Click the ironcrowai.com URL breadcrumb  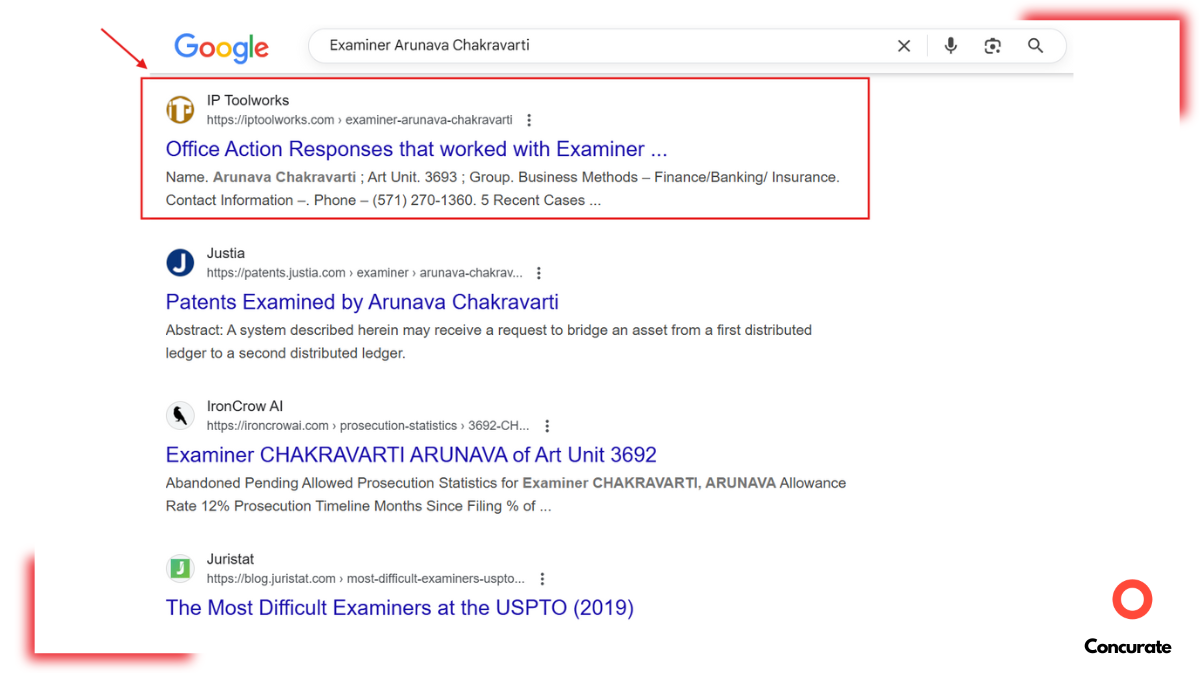(x=368, y=426)
